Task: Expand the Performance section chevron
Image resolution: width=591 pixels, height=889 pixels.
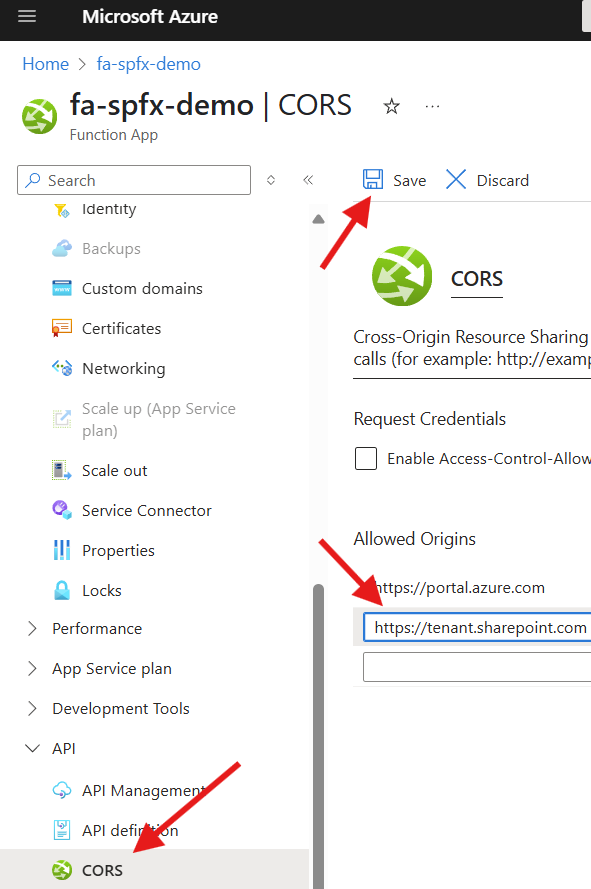Action: (32, 628)
